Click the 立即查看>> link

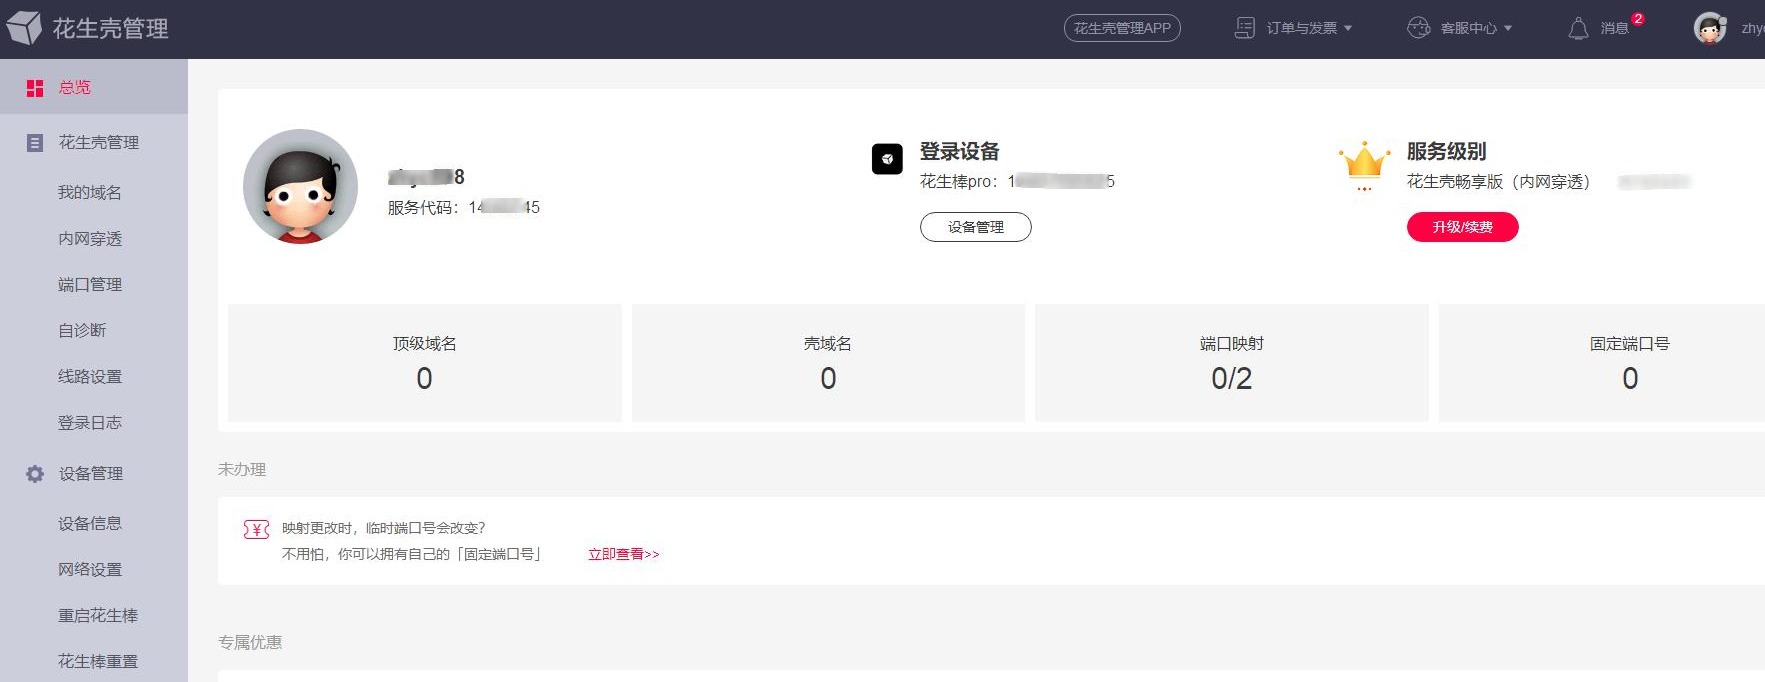pyautogui.click(x=624, y=554)
